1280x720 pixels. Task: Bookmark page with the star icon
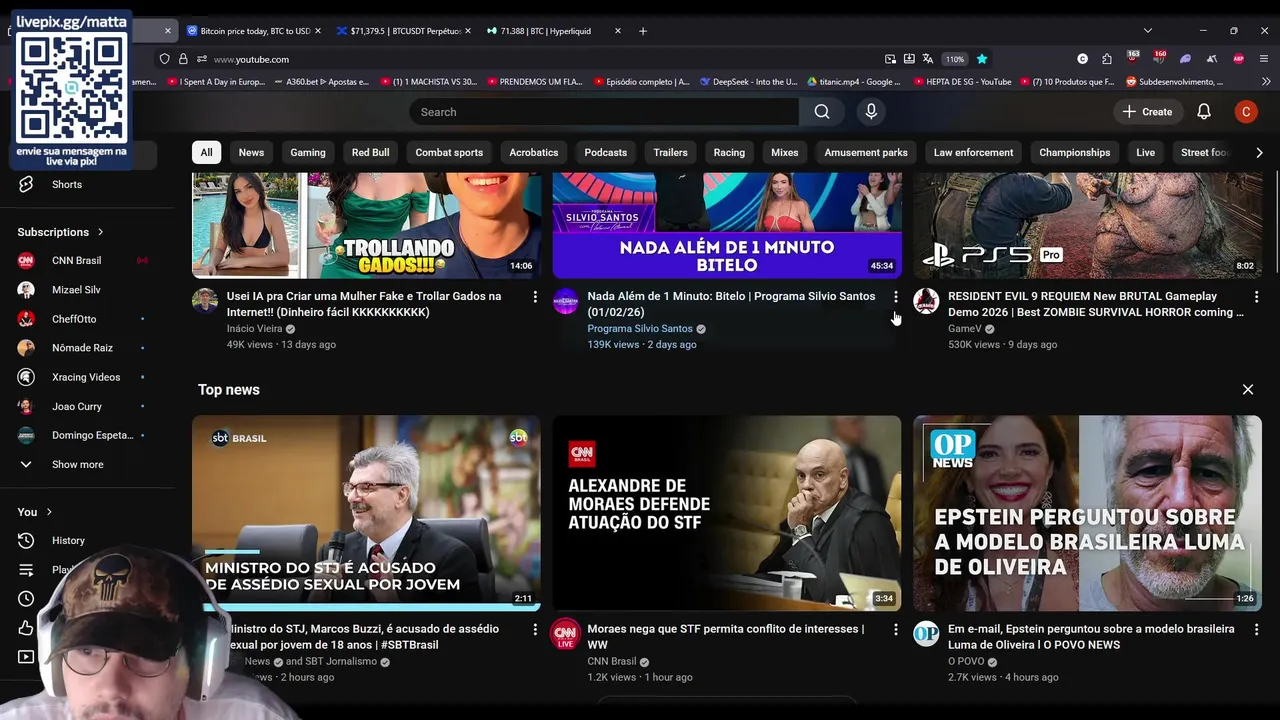point(982,59)
